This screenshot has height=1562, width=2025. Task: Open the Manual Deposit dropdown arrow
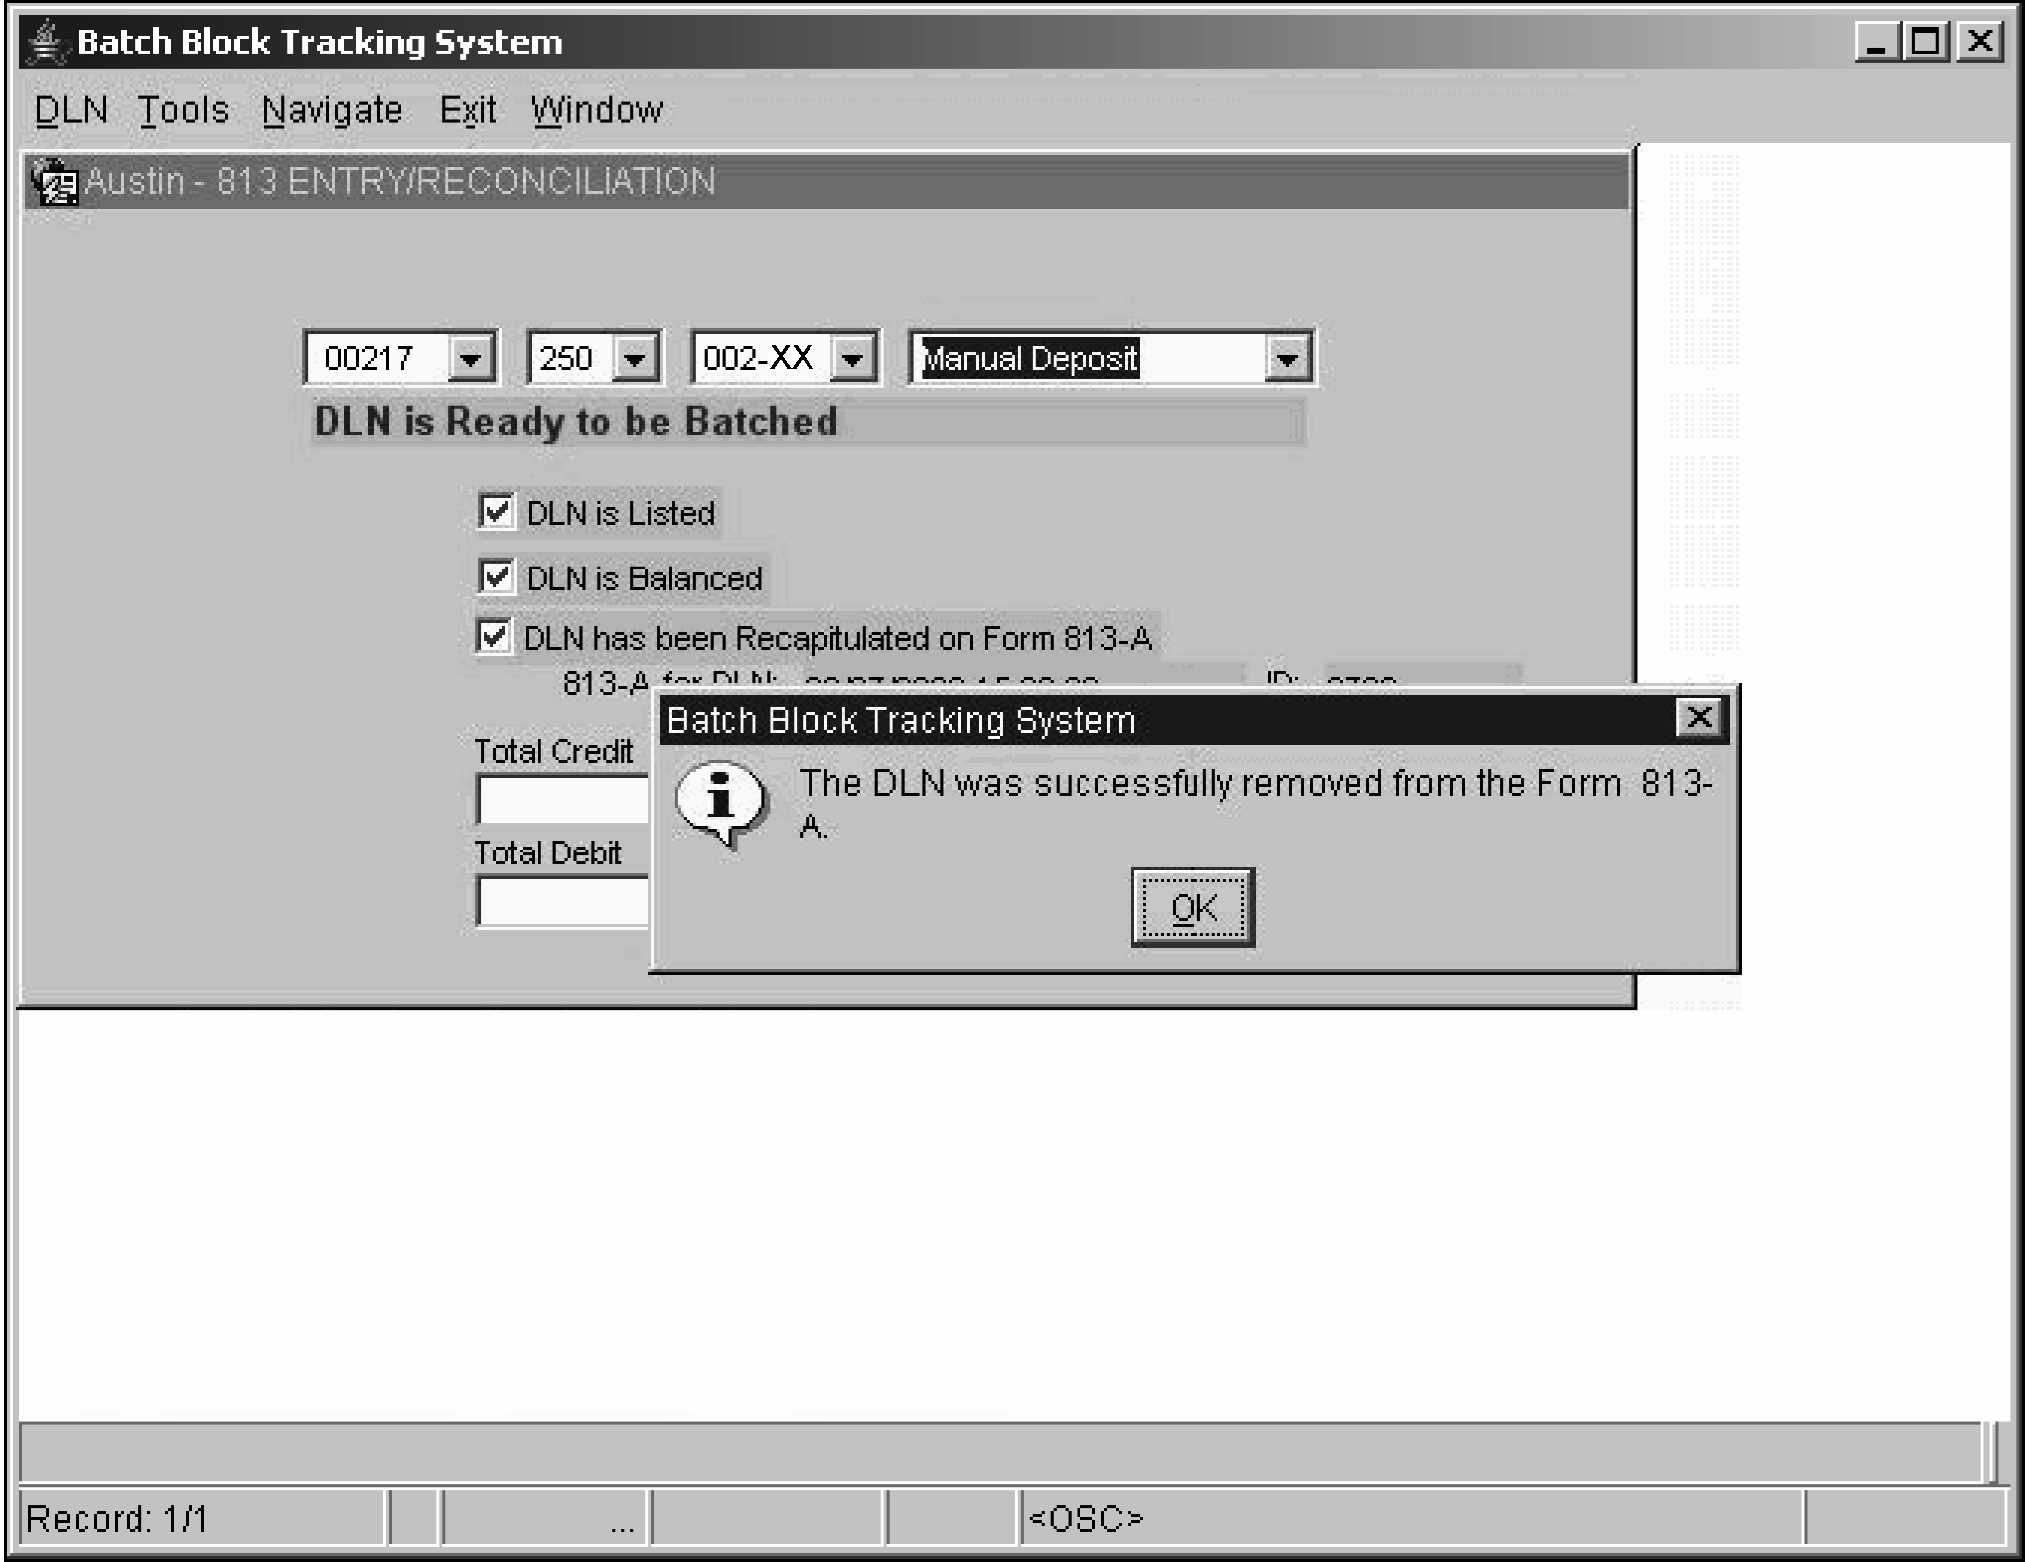click(1288, 358)
